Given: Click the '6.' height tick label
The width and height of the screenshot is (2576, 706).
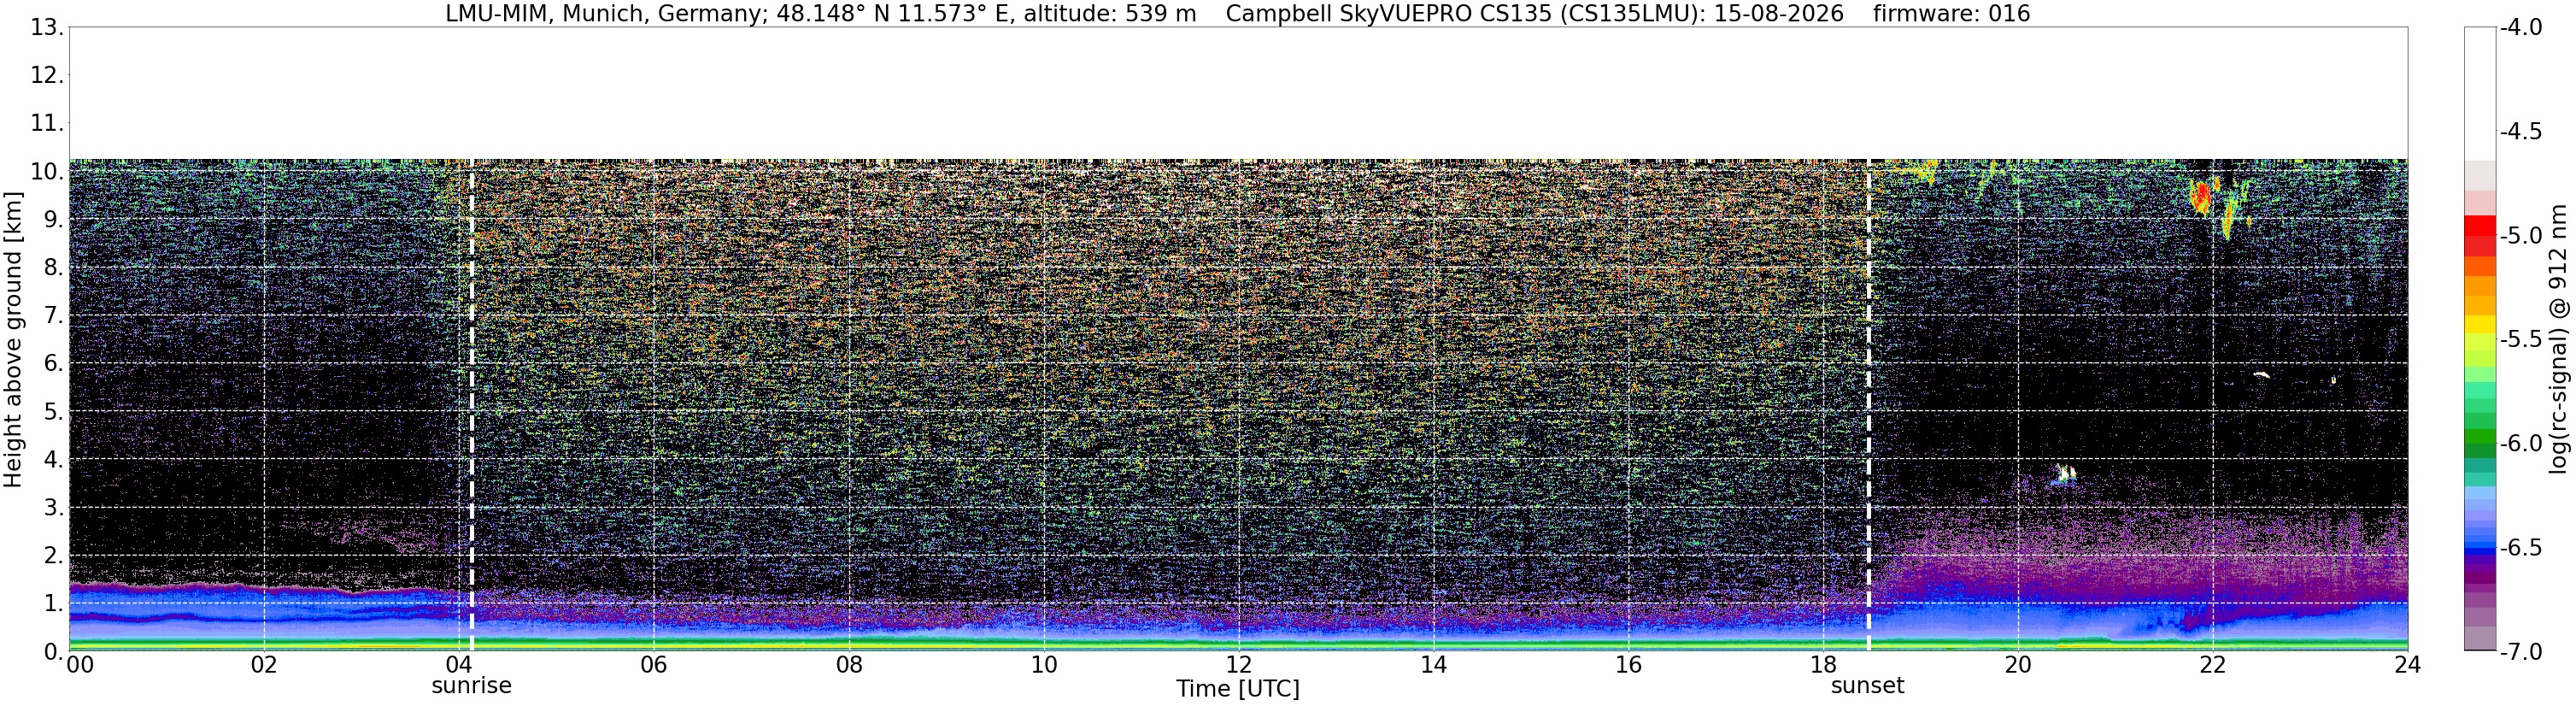Looking at the screenshot, I should click(54, 364).
